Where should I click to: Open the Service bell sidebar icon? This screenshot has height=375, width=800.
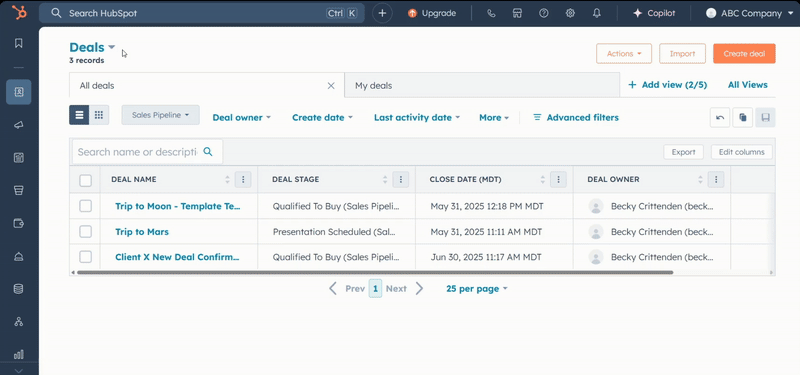pyautogui.click(x=19, y=256)
